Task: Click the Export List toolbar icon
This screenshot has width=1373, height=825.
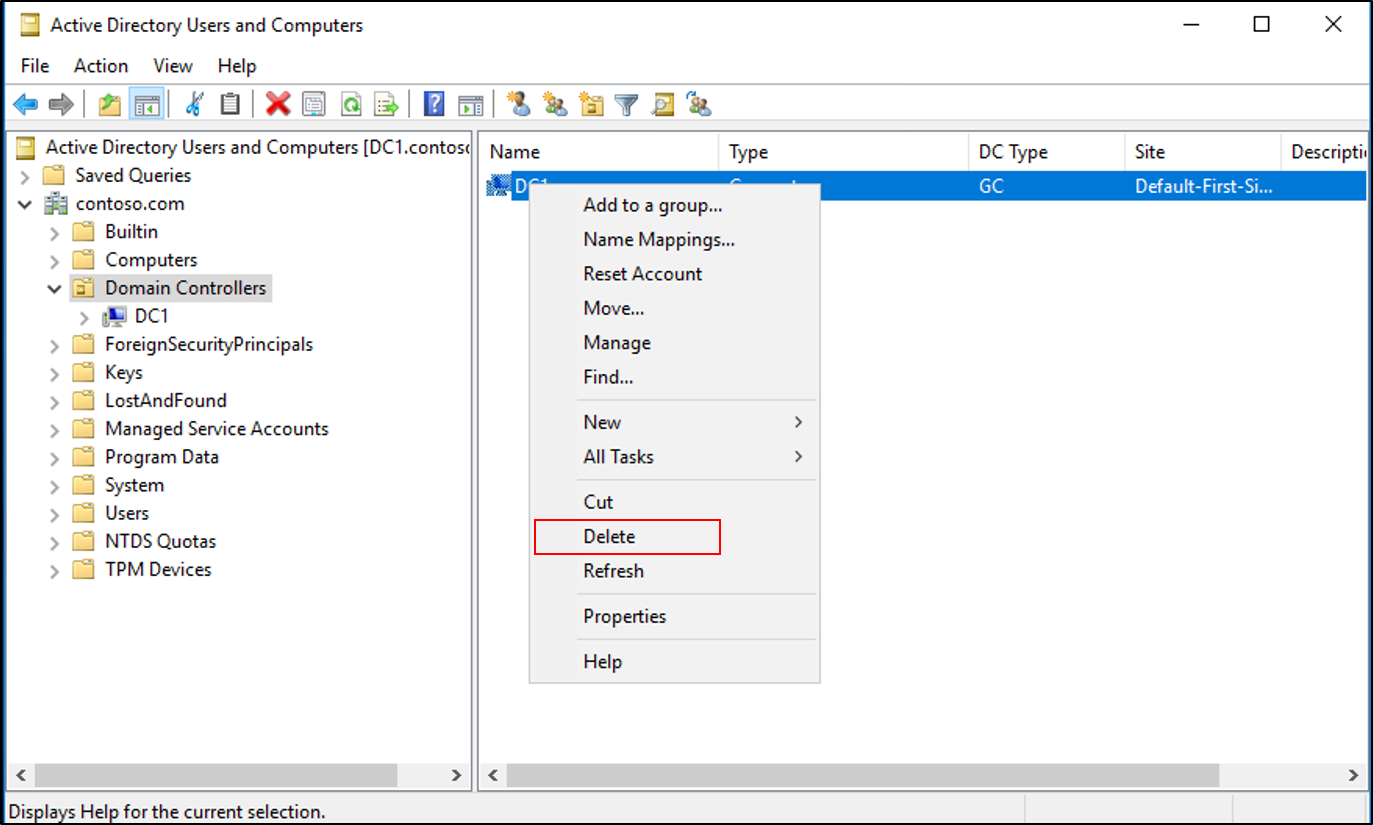Action: [386, 104]
